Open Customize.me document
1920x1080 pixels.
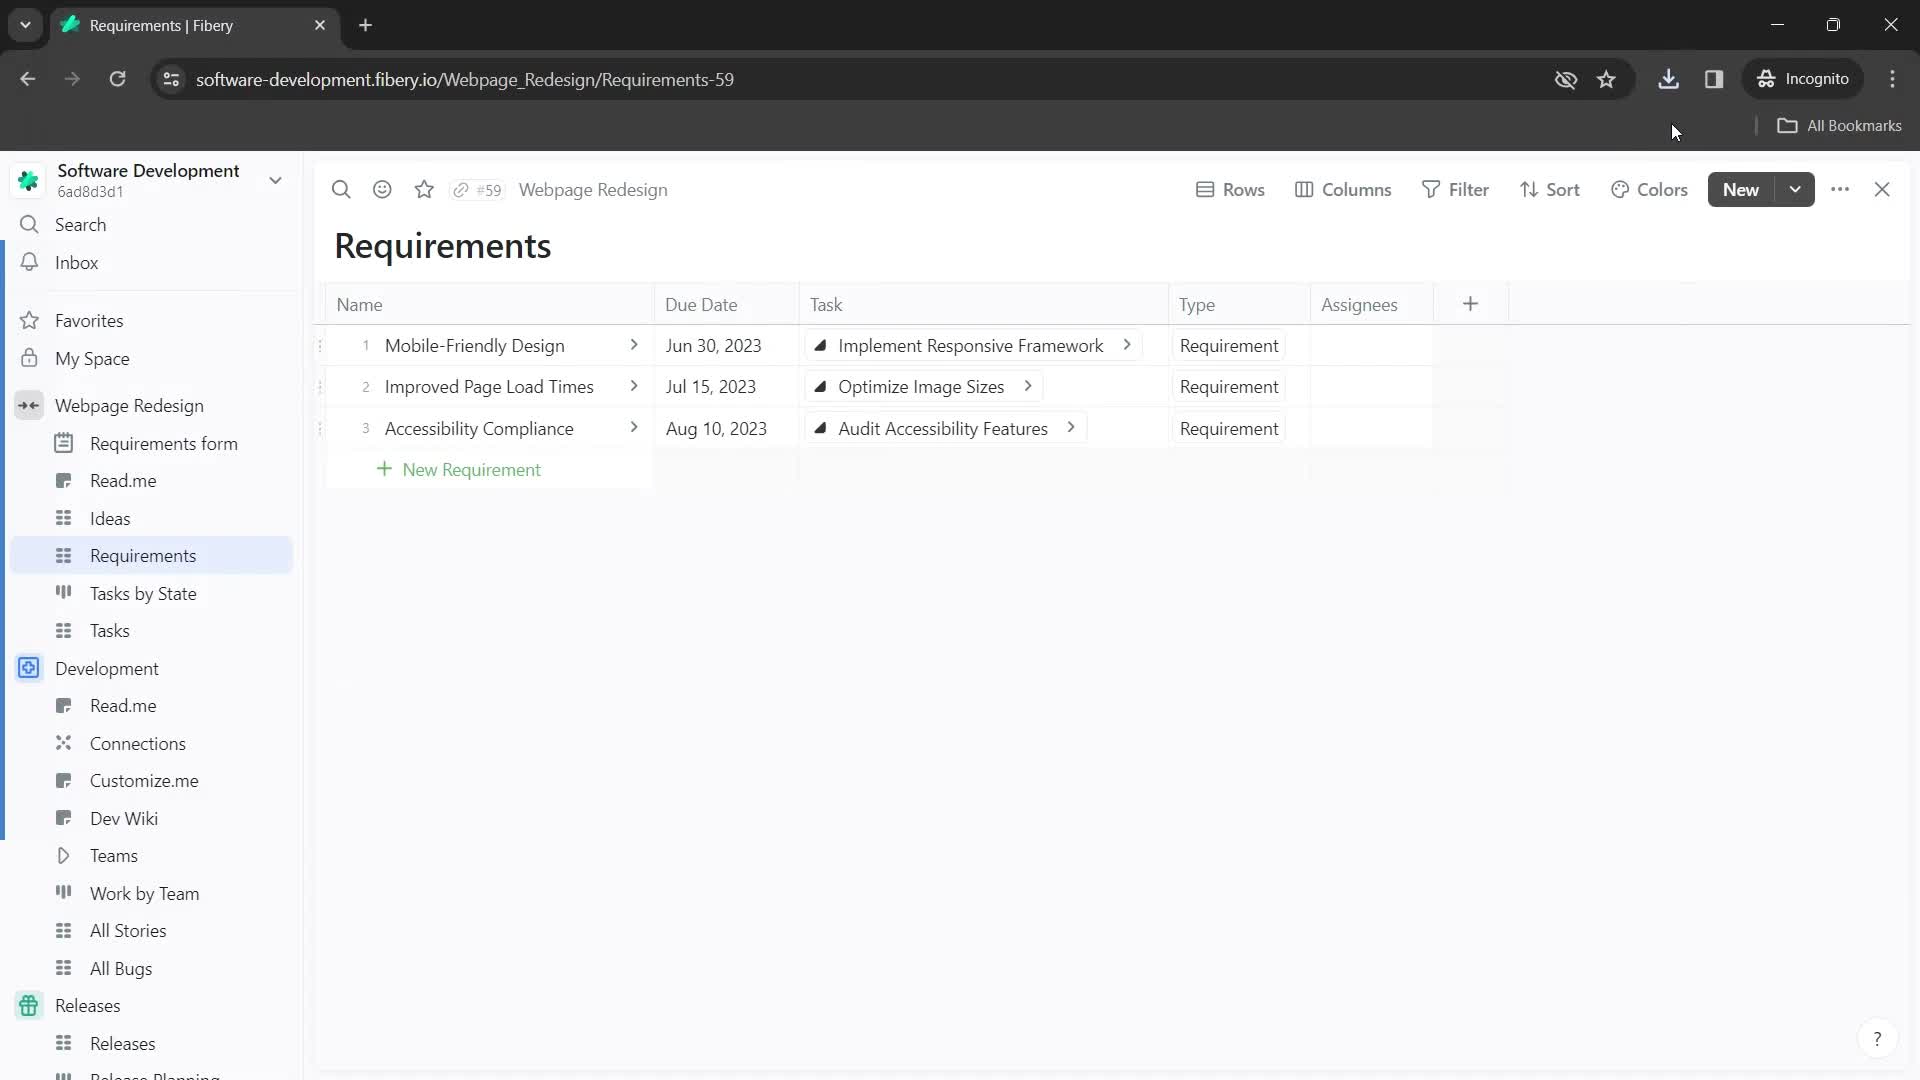point(152,781)
